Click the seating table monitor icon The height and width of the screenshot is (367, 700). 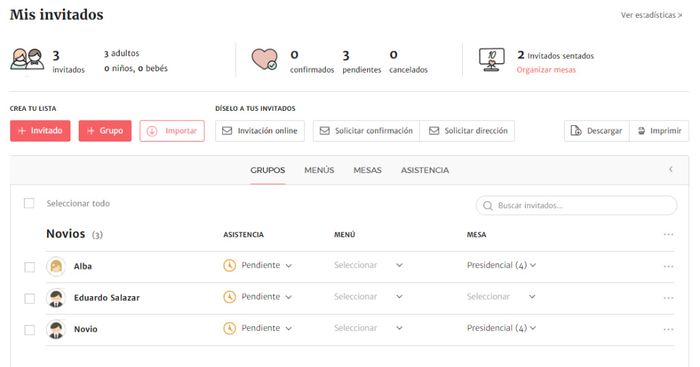(492, 60)
